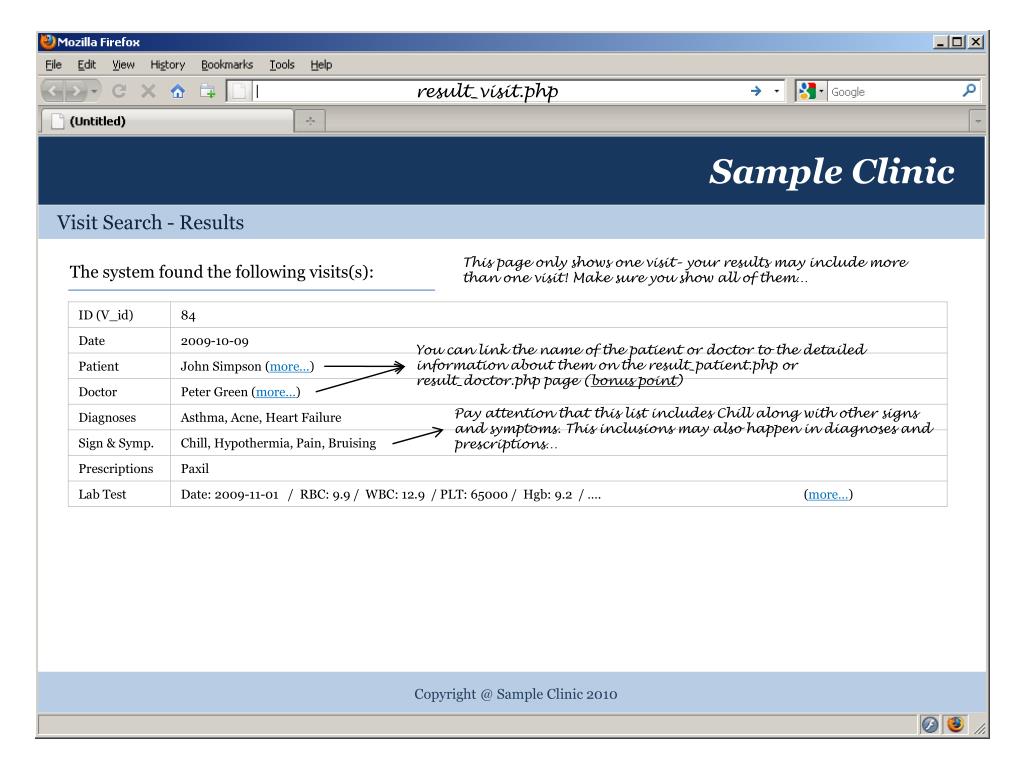Click the Firefox status bar icon
1024x768 pixels.
coord(955,724)
